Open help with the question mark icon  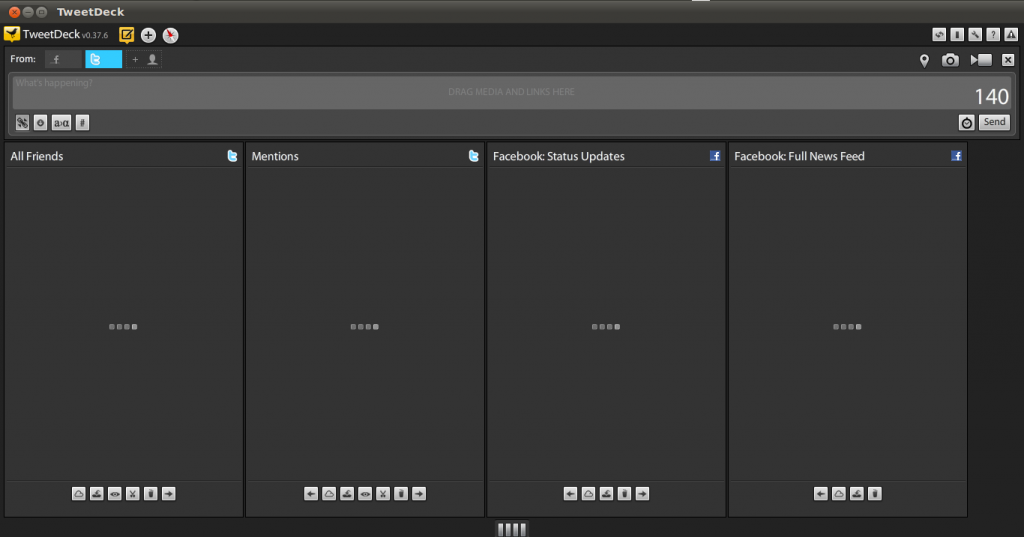pos(993,35)
